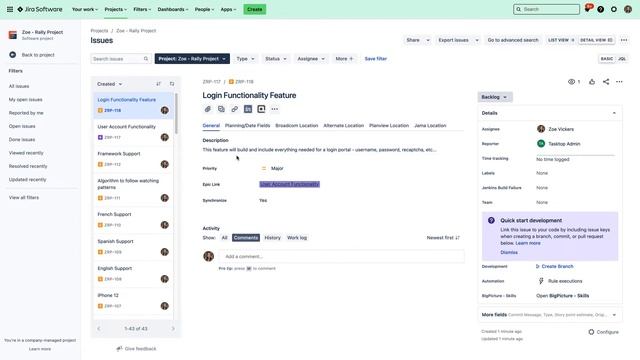Click the add child issue icon
Viewport: 640px width, 360px height.
[221, 109]
